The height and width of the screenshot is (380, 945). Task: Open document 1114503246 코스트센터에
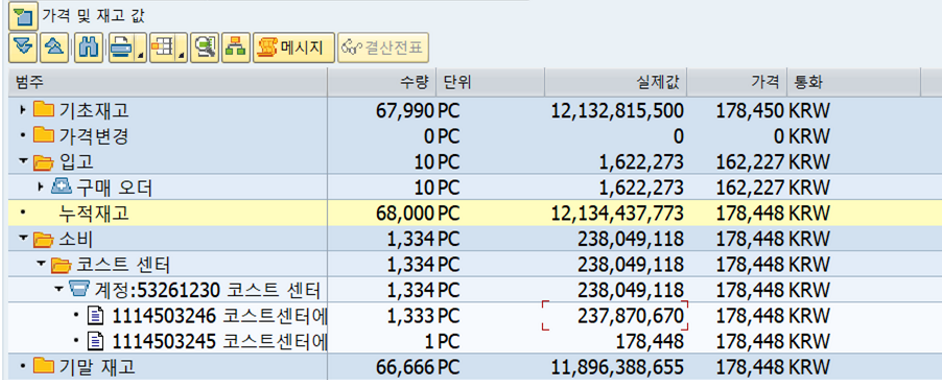tap(220, 315)
